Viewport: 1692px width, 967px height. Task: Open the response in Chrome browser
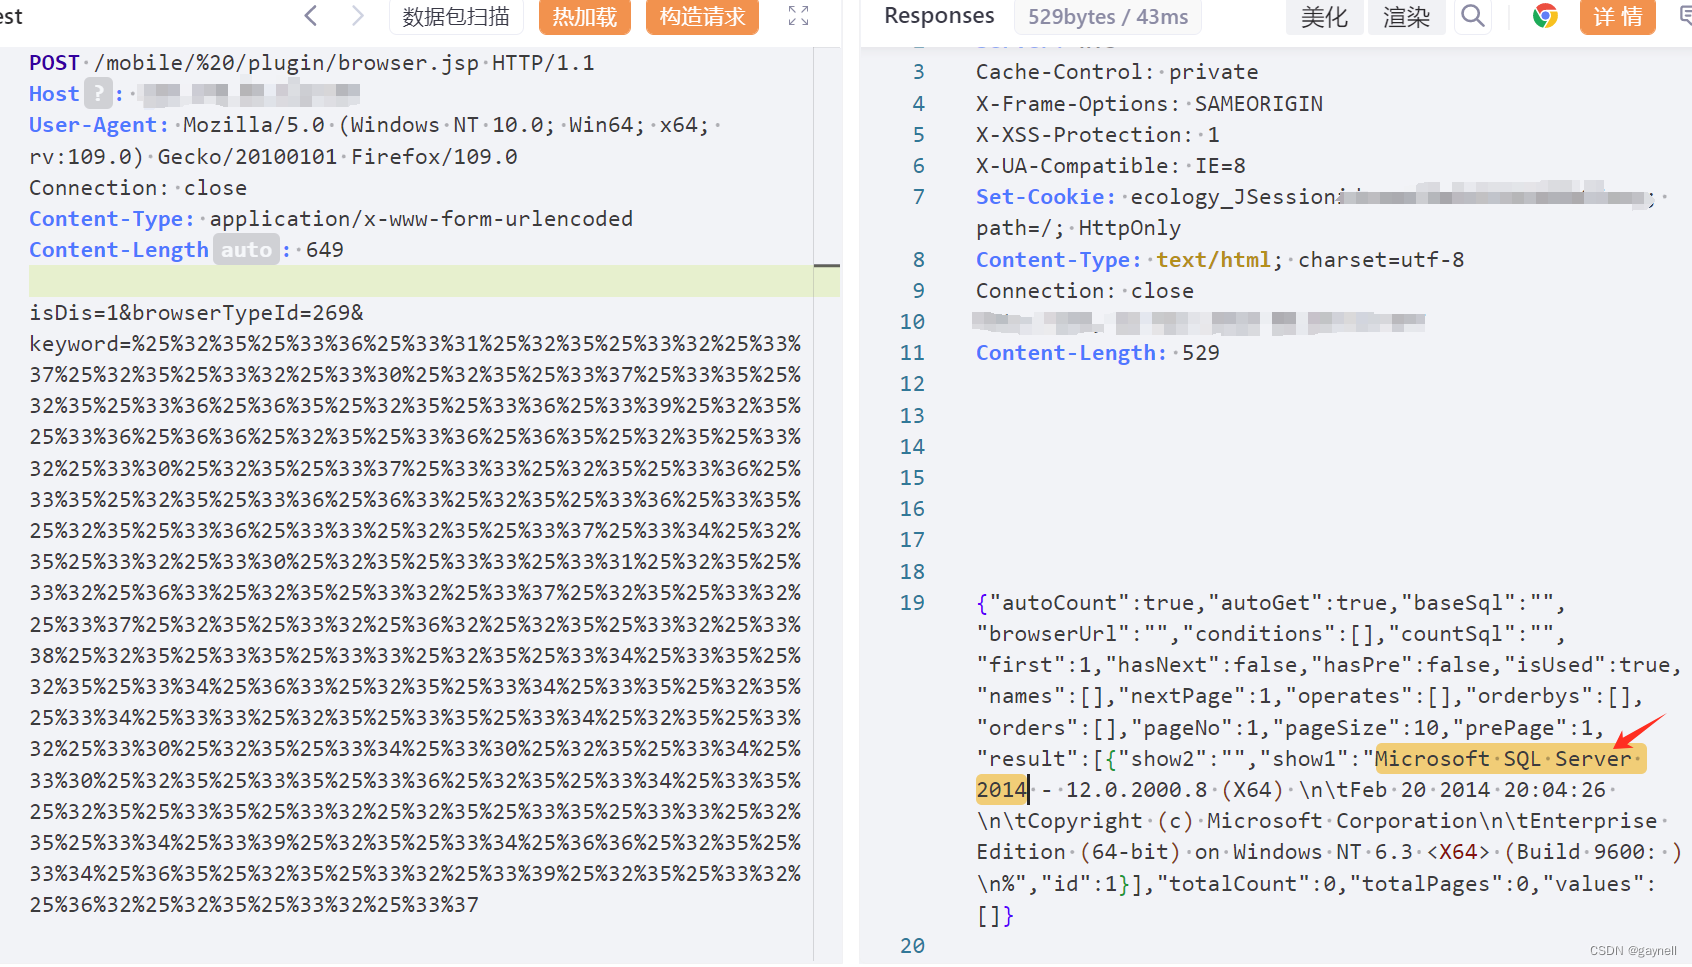coord(1545,16)
